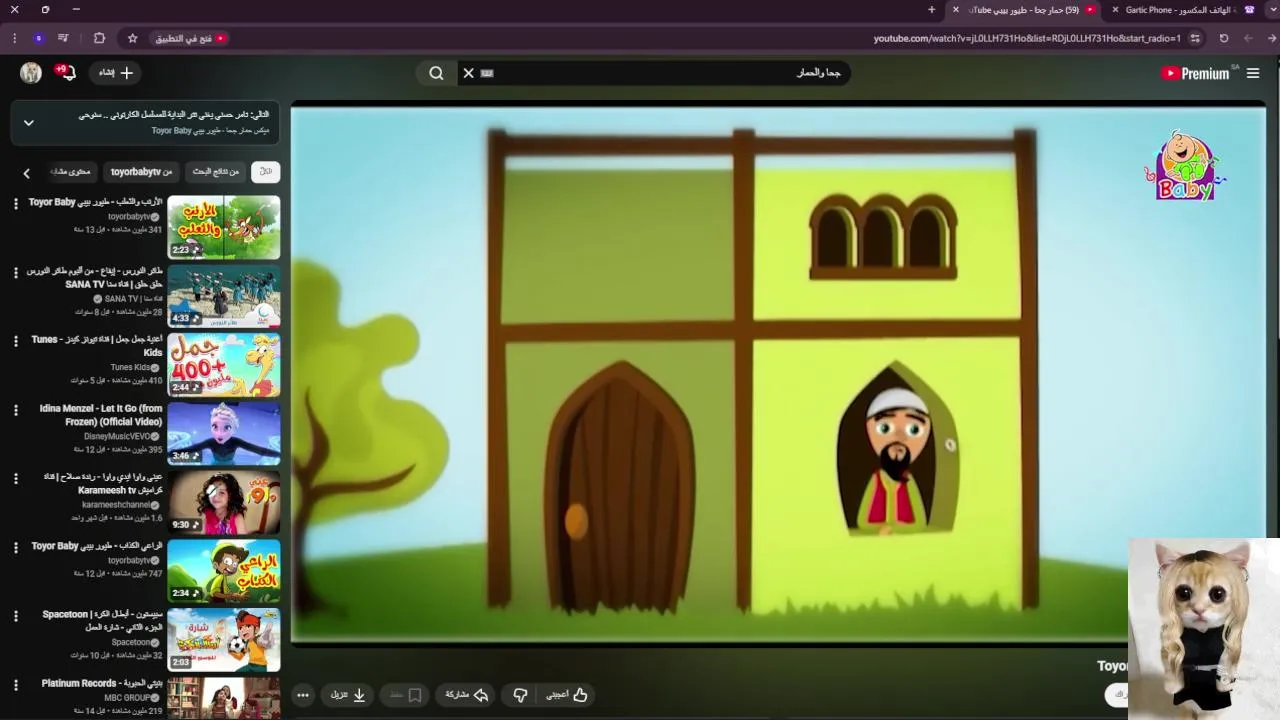Viewport: 1280px width, 720px height.
Task: Click the video player frame
Action: (x=778, y=373)
